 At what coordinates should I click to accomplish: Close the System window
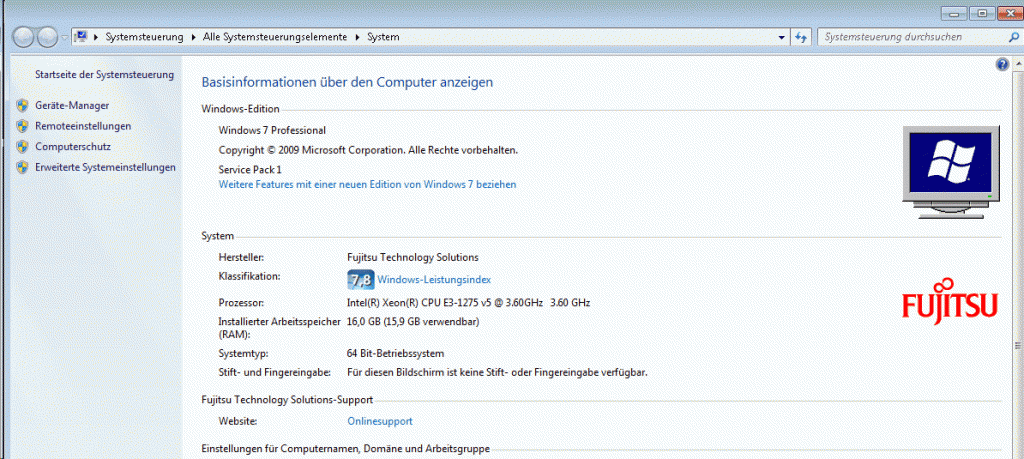tap(1009, 13)
